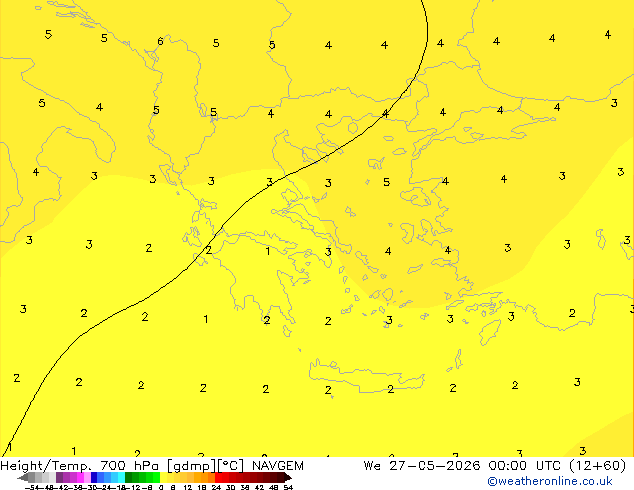Click the [gdmp] unit label

[192, 466]
